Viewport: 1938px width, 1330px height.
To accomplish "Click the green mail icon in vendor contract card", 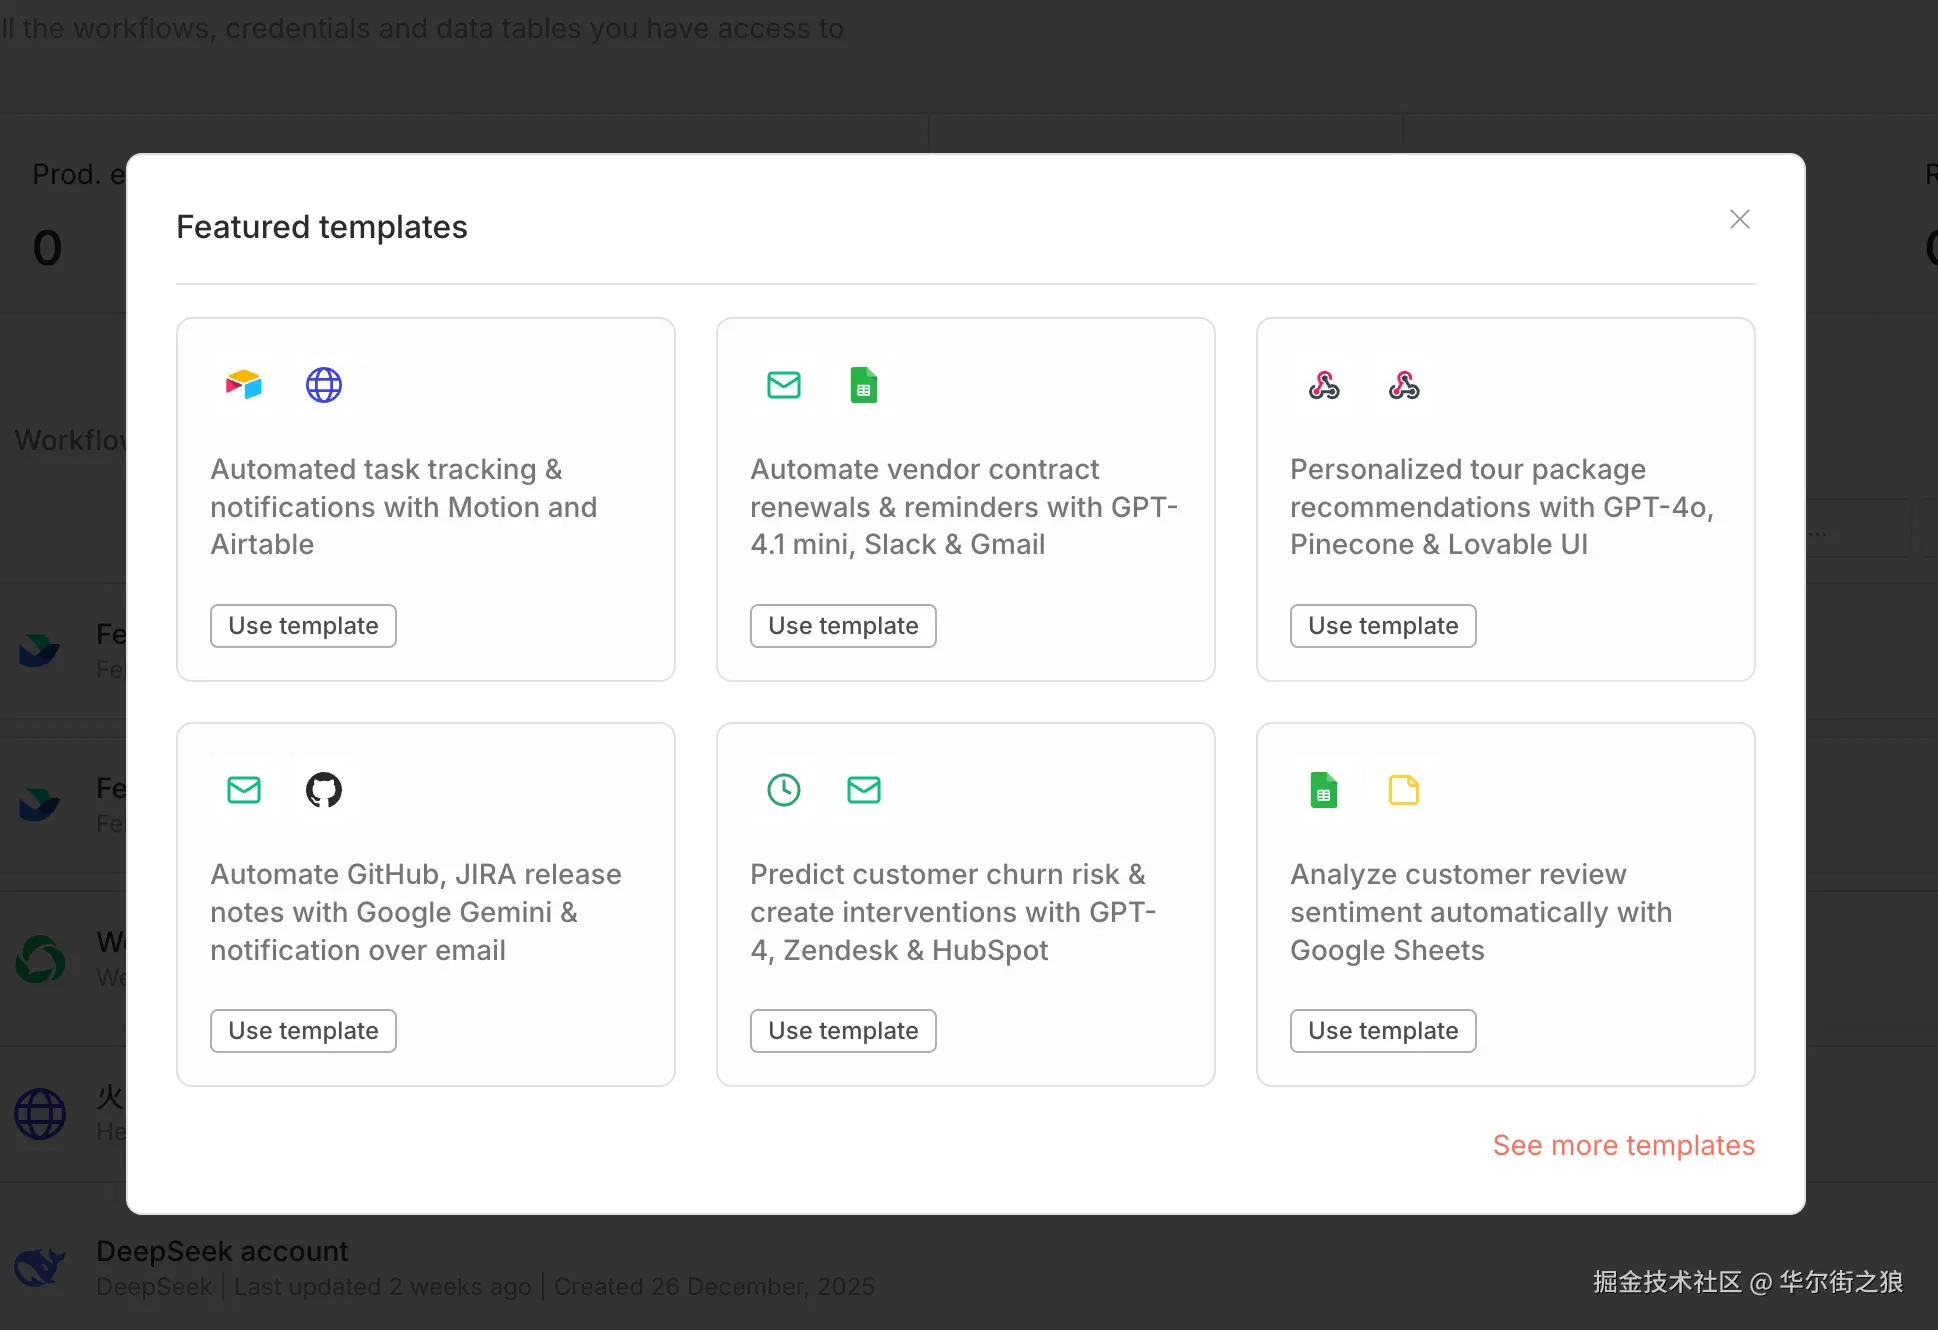I will [784, 385].
